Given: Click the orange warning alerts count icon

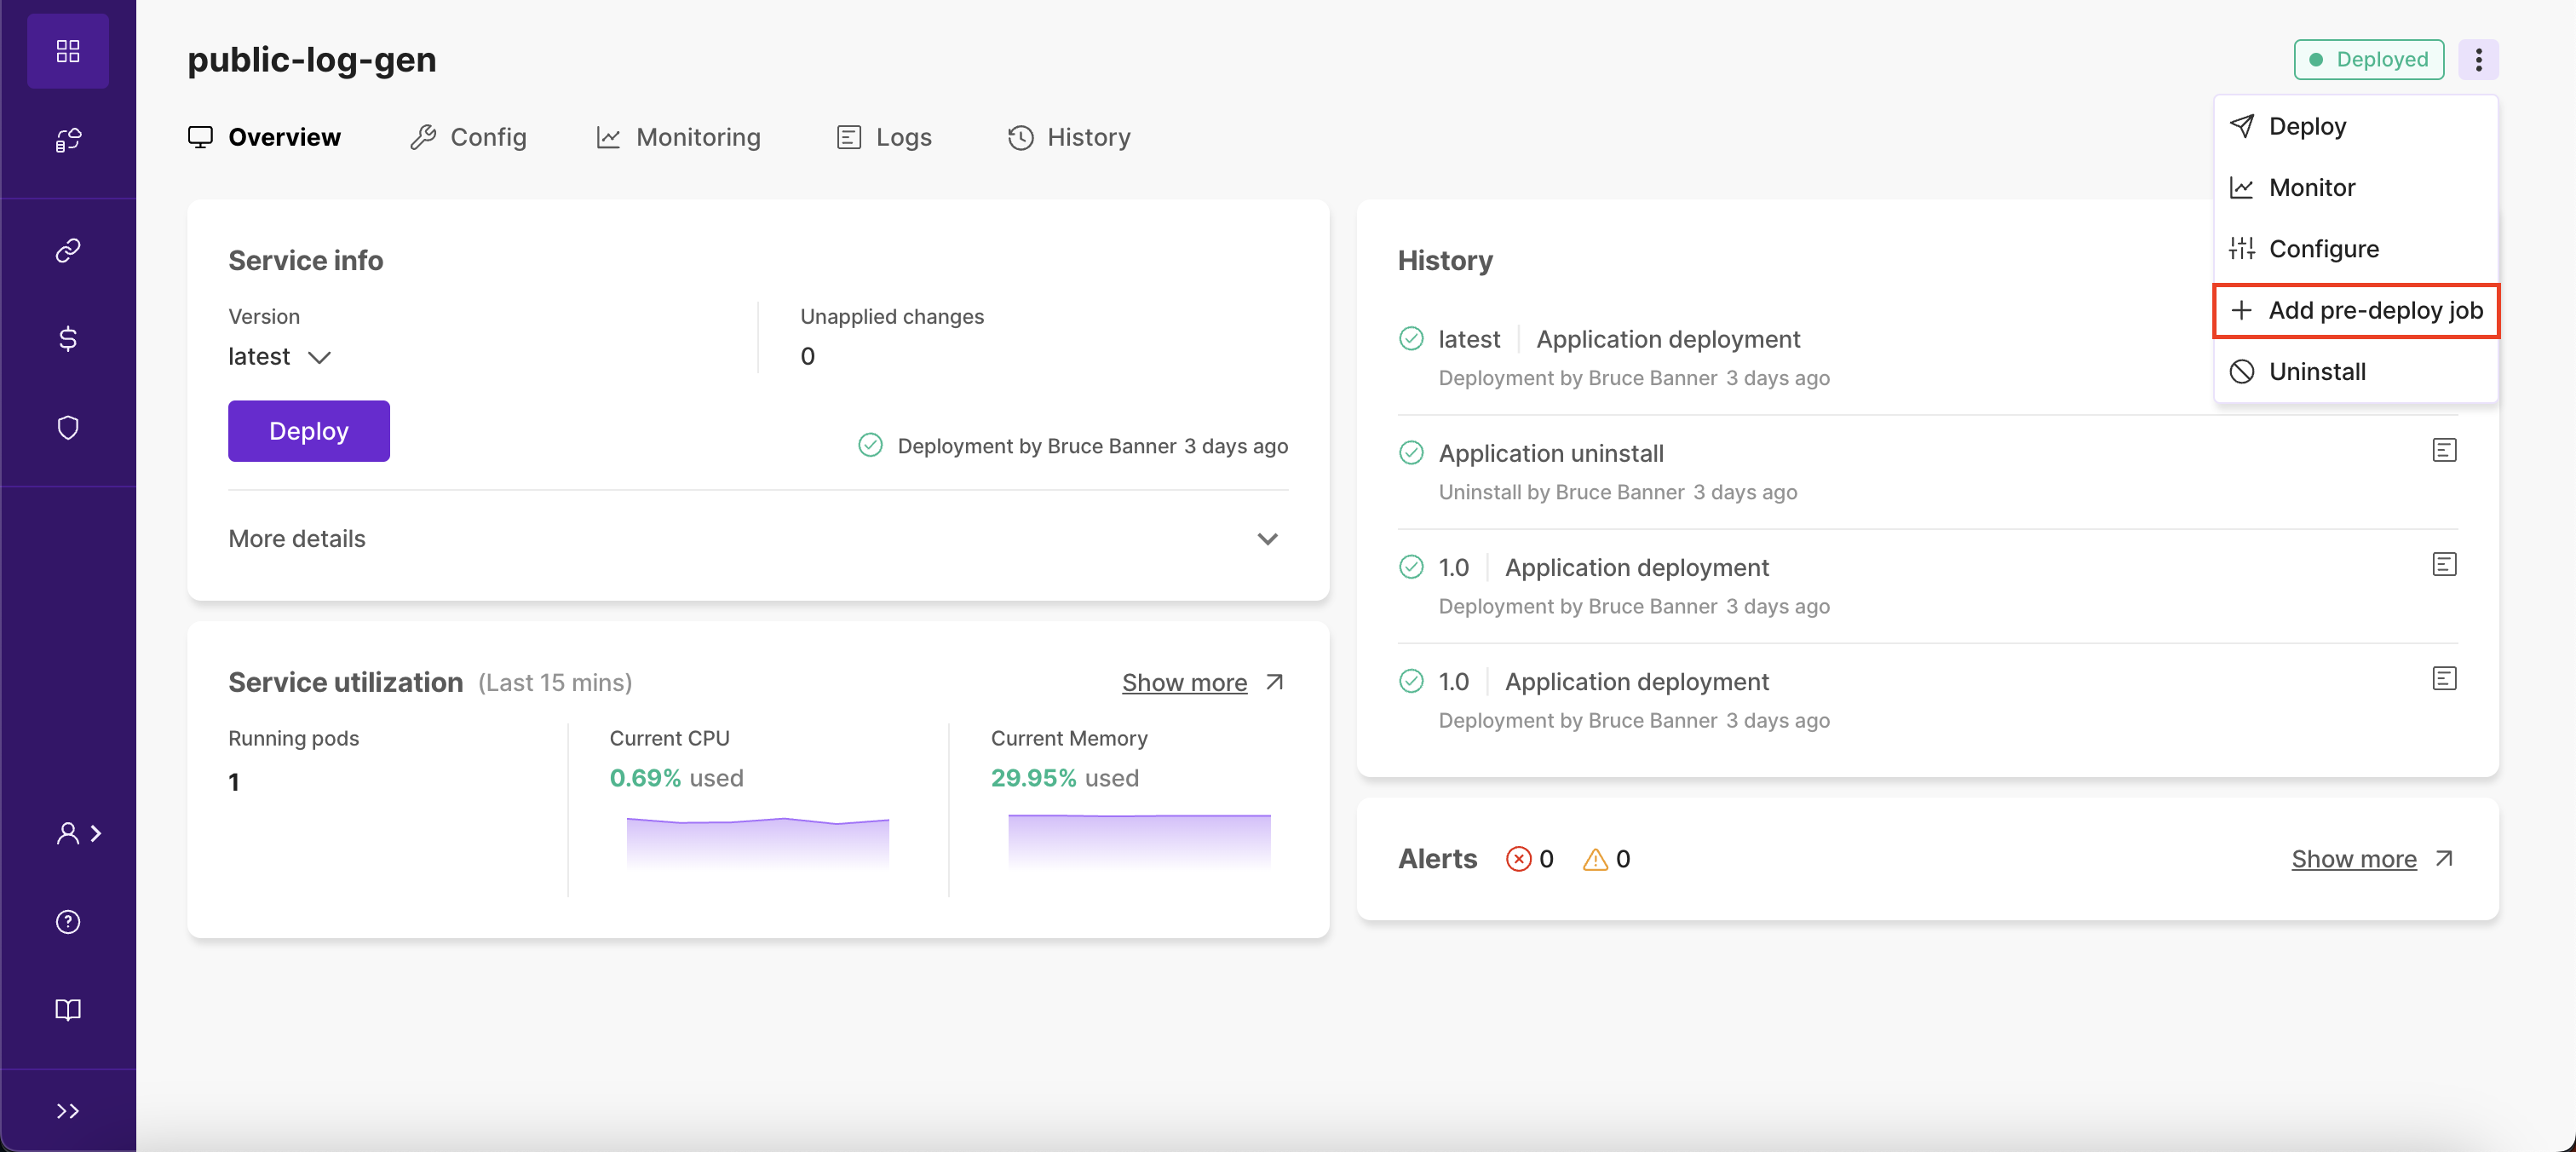Looking at the screenshot, I should 1595,859.
